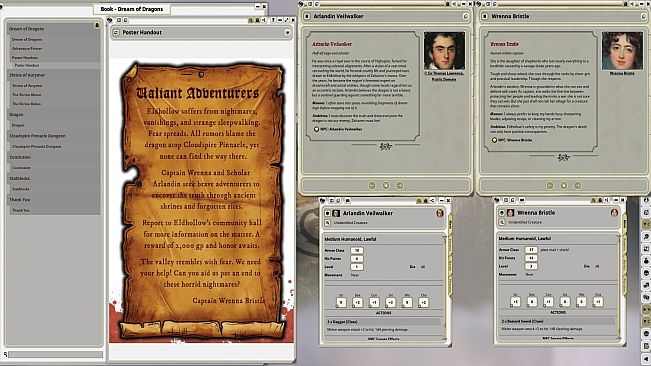Roll the Cha box on Wrenna sheet
The height and width of the screenshot is (366, 651).
click(598, 303)
